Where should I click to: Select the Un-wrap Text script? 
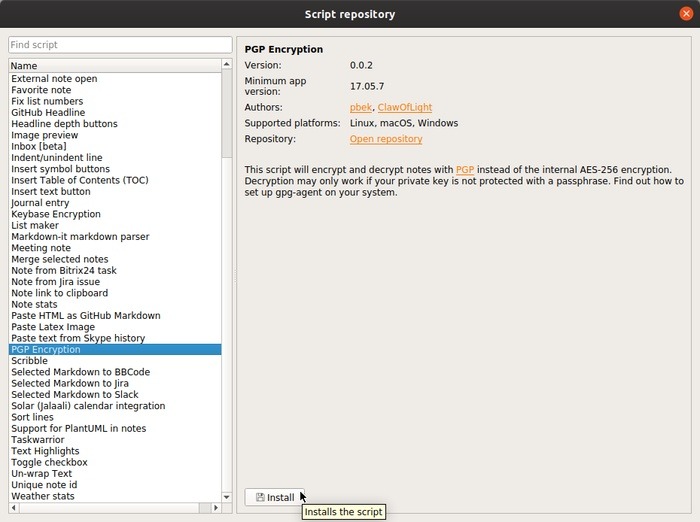[115, 474]
